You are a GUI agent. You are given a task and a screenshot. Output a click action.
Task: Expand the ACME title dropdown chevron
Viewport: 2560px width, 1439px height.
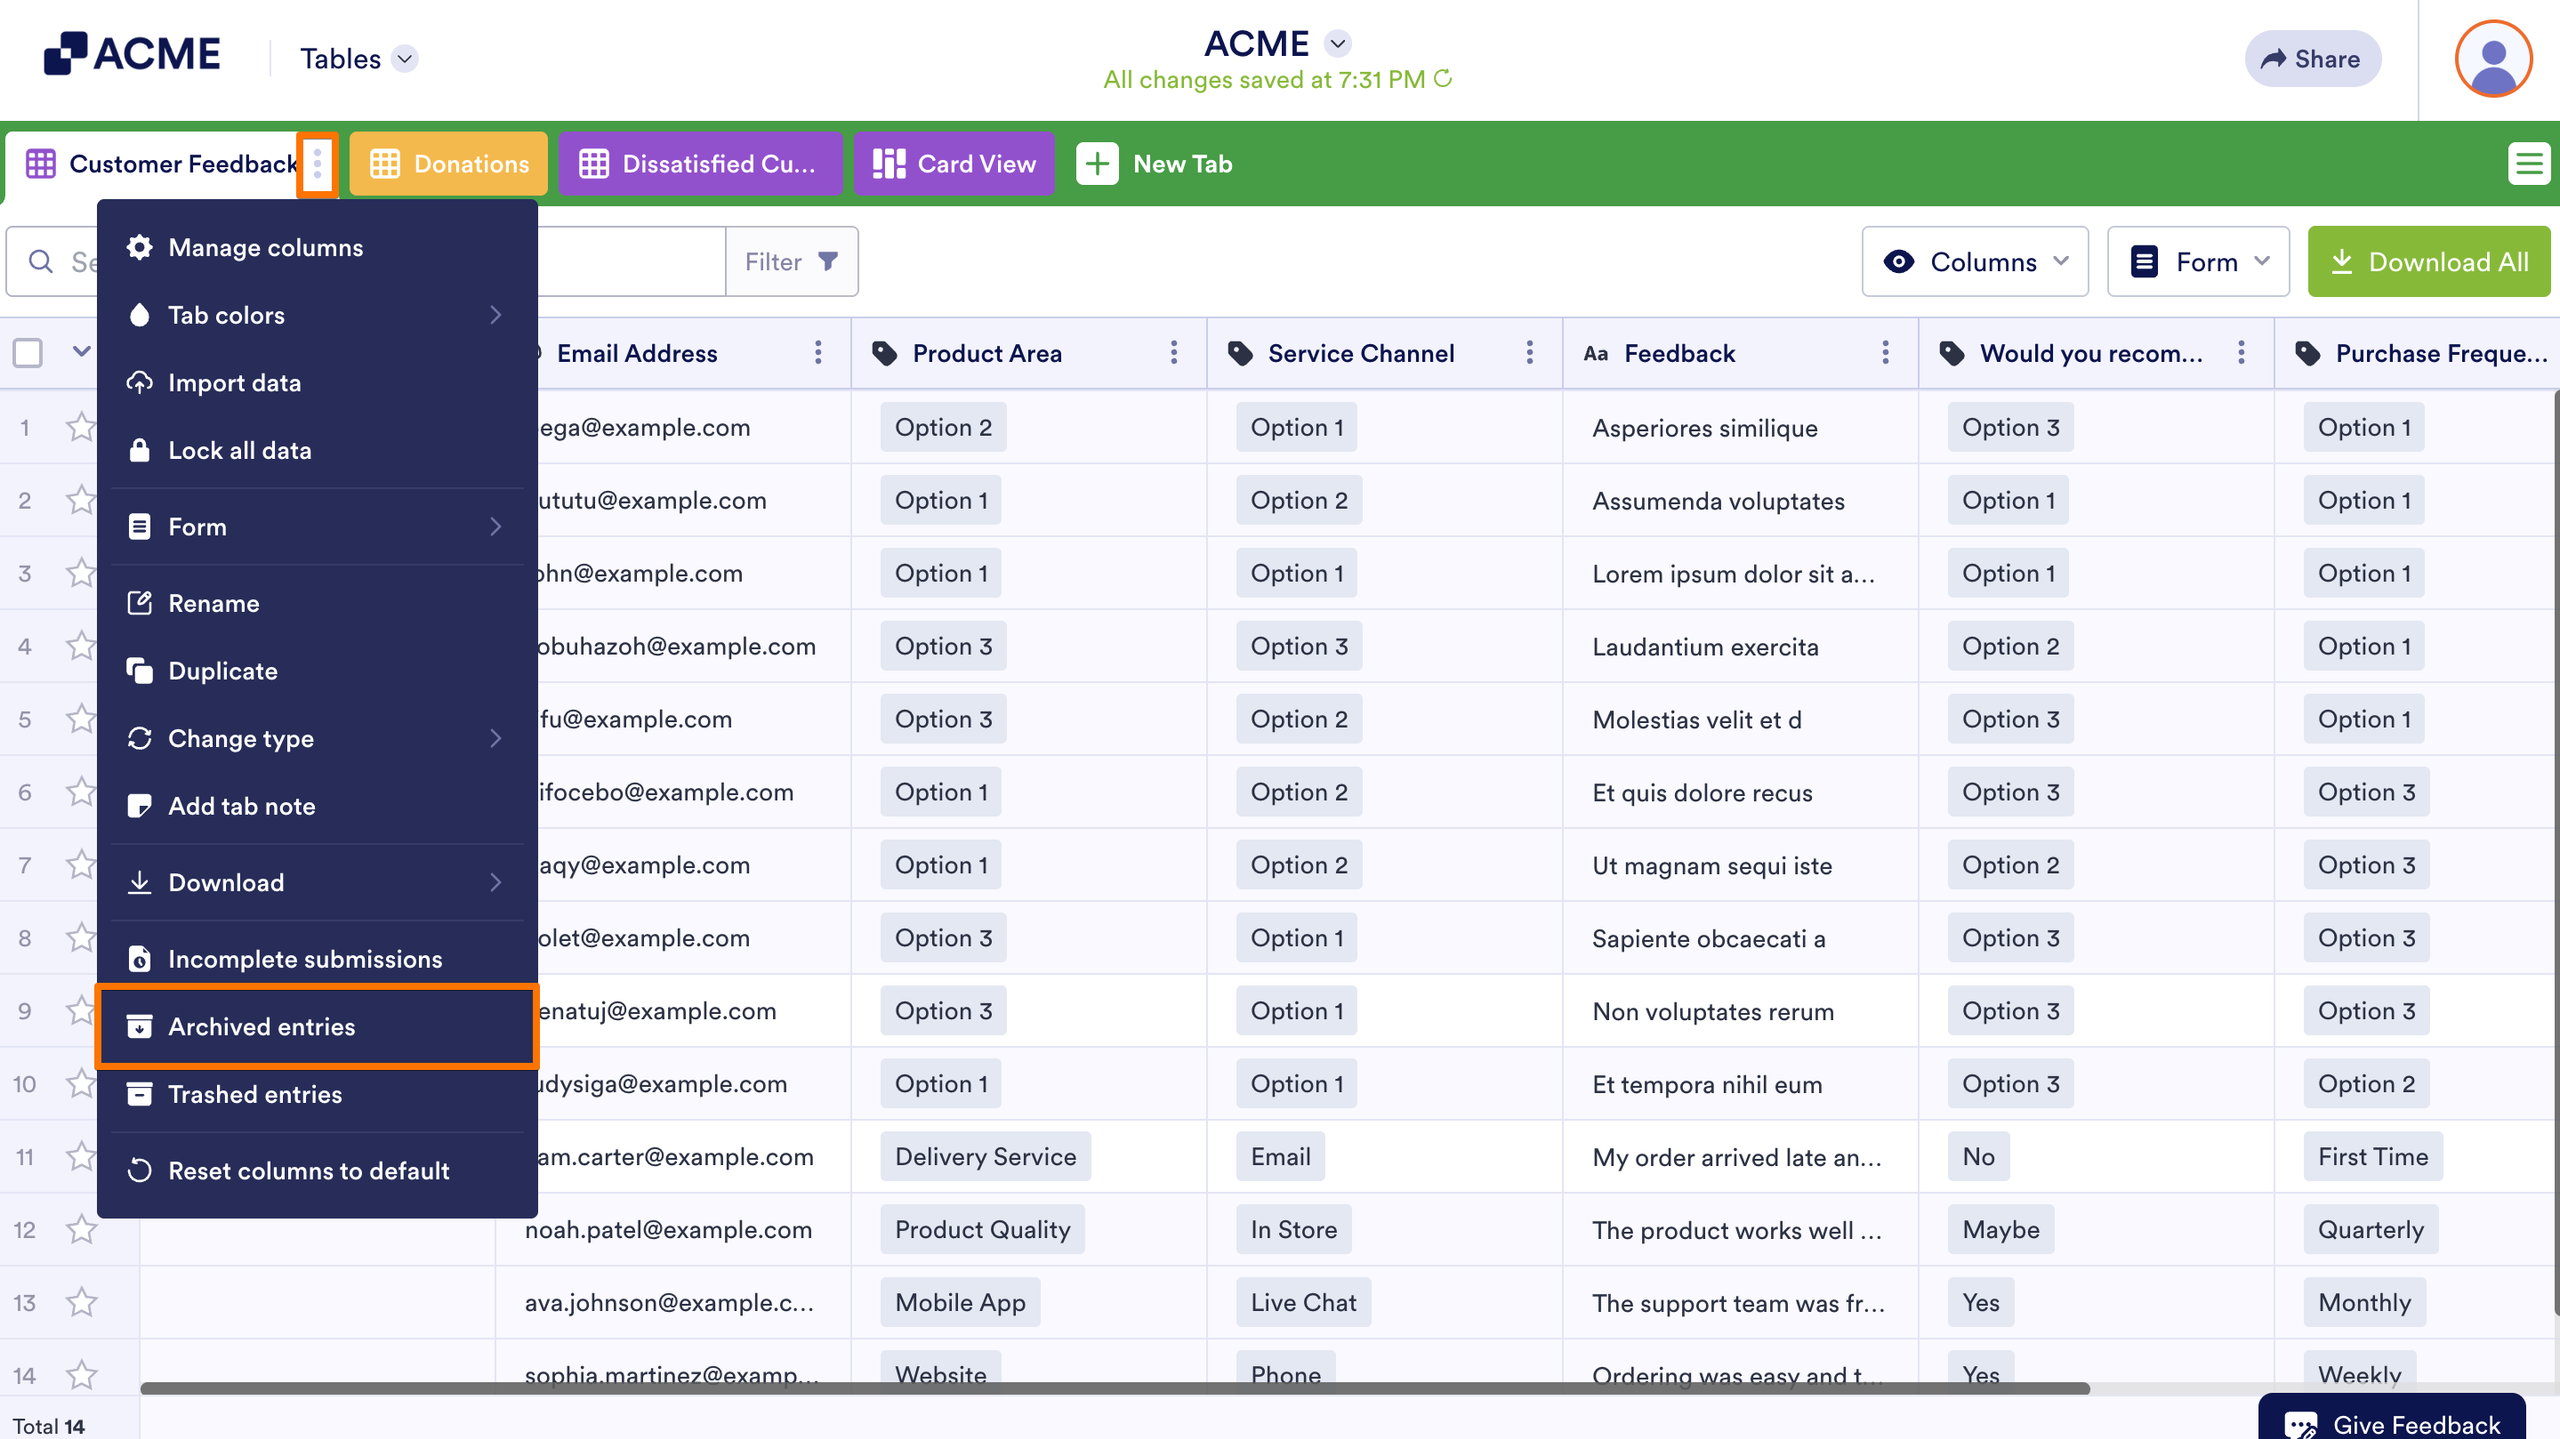(1337, 44)
